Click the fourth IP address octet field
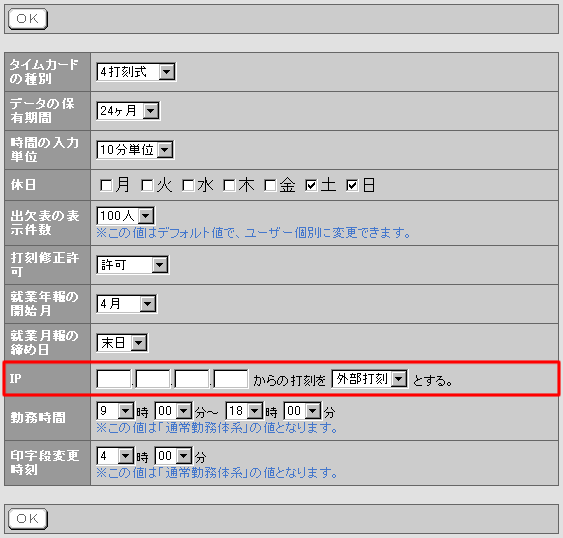The height and width of the screenshot is (538, 563). click(x=231, y=379)
